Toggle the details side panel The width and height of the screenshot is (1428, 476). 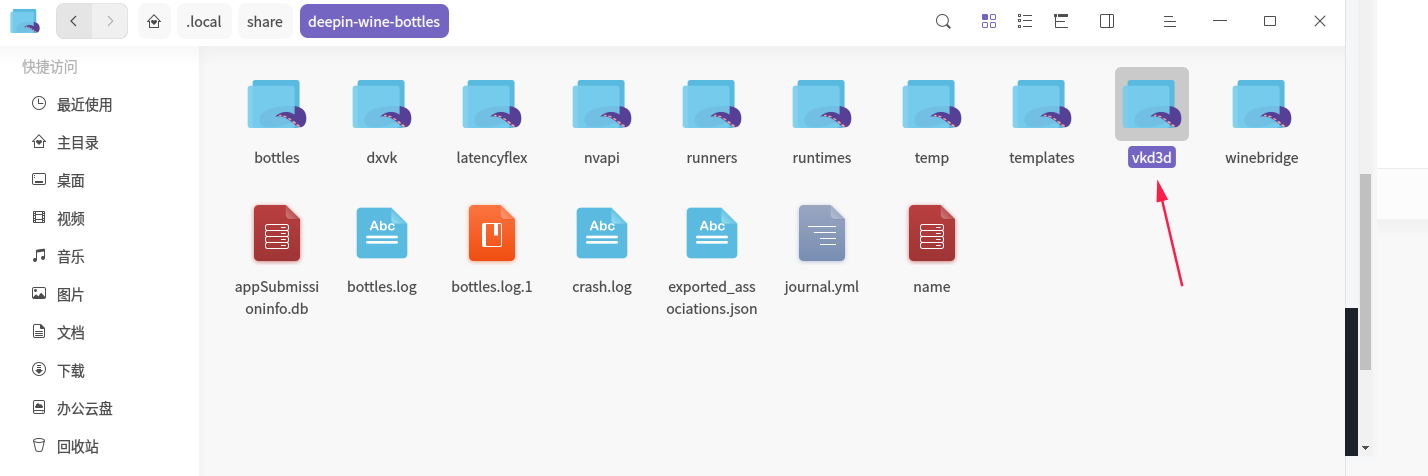(x=1107, y=21)
